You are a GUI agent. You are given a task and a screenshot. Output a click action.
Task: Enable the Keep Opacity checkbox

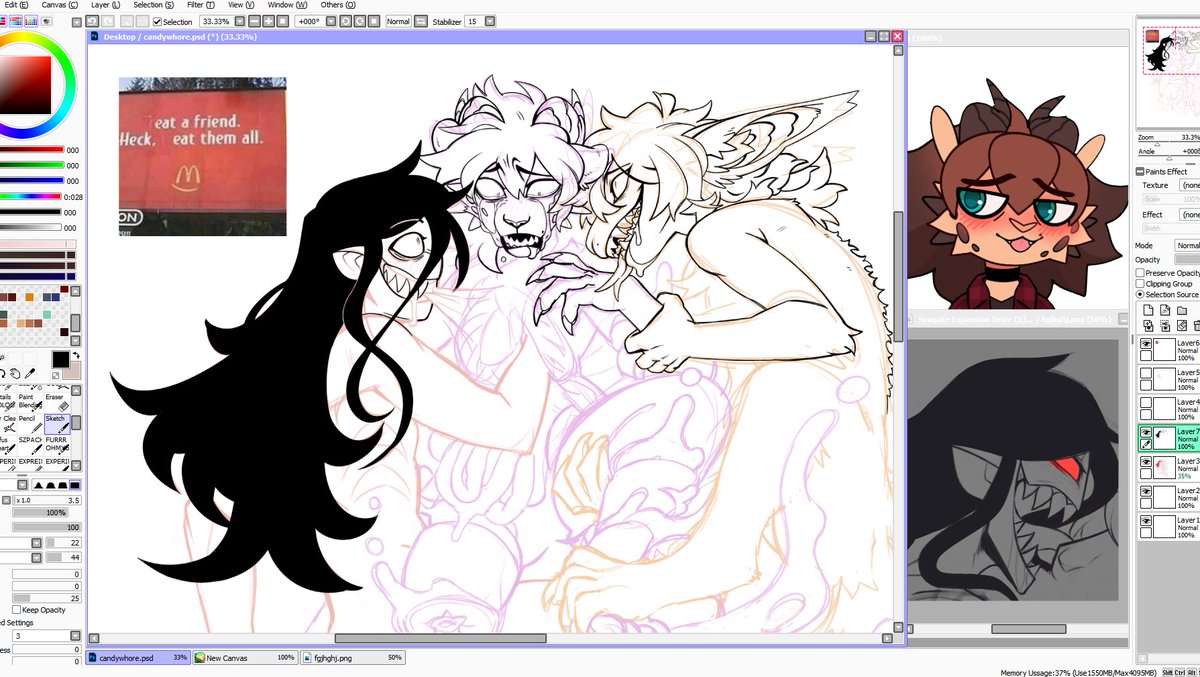[x=16, y=610]
